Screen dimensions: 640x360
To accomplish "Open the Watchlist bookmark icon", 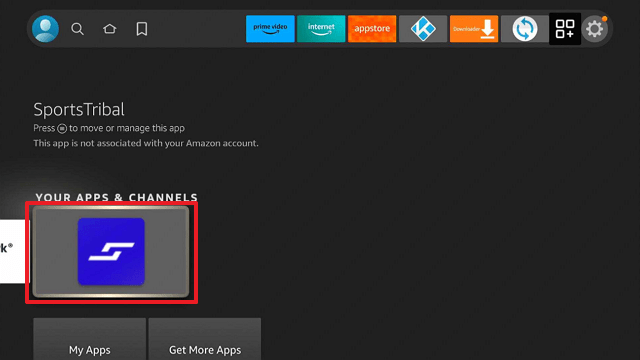I will (x=142, y=29).
